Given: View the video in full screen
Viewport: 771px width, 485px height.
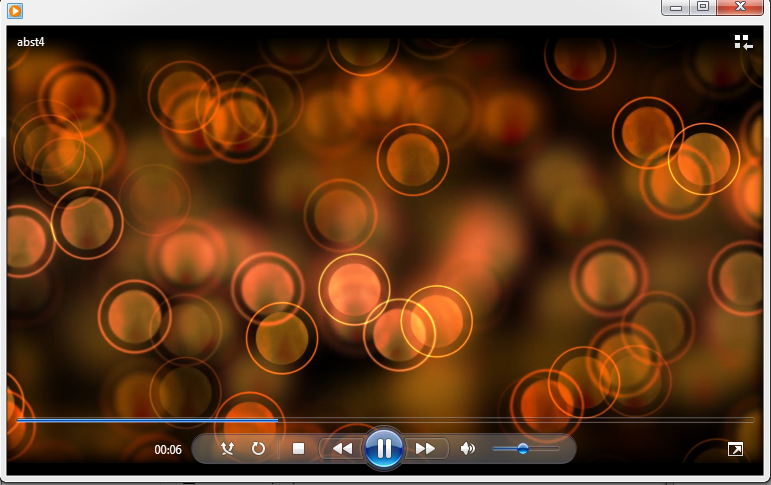Looking at the screenshot, I should (x=735, y=450).
